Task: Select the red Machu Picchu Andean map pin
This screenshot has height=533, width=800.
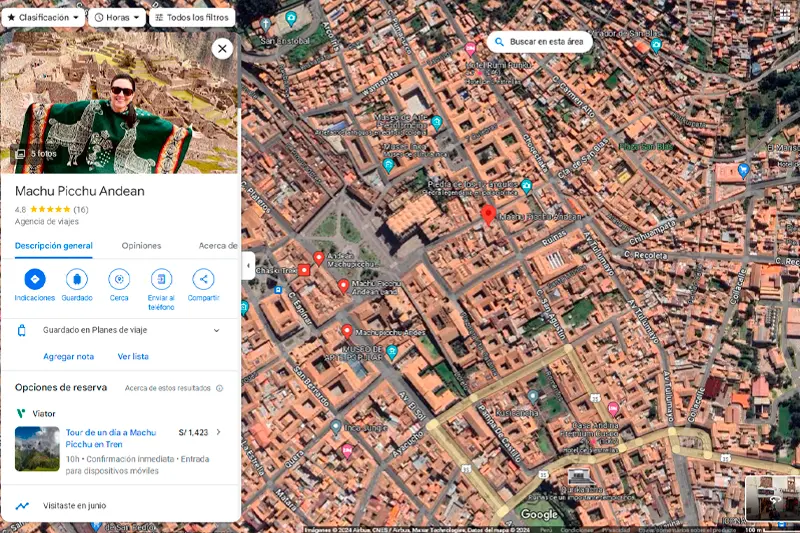Action: click(x=488, y=214)
